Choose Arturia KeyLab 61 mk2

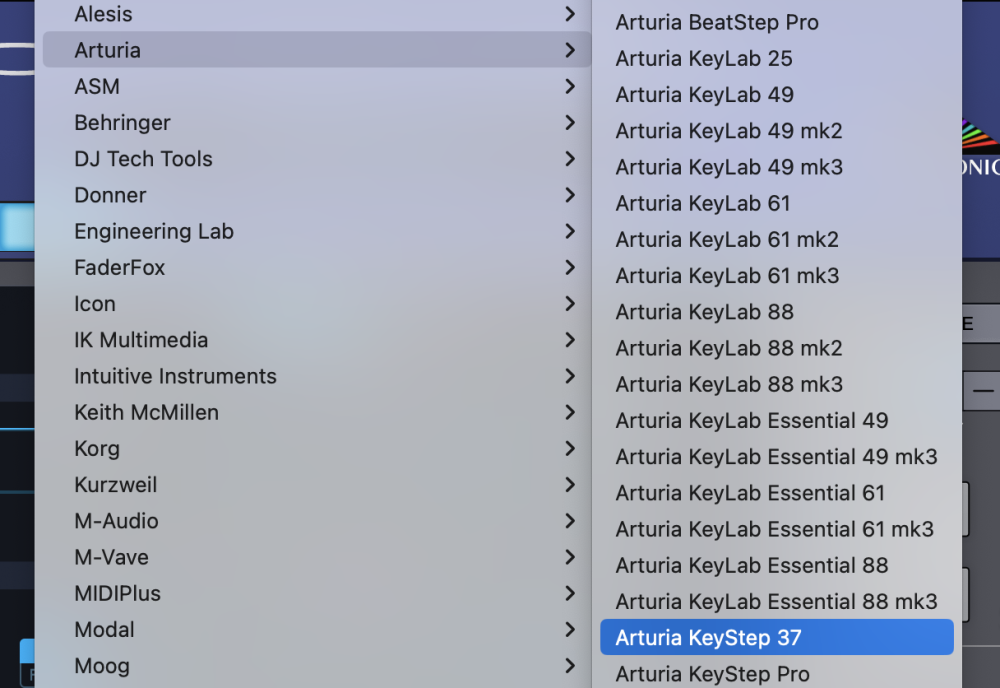pyautogui.click(x=727, y=239)
